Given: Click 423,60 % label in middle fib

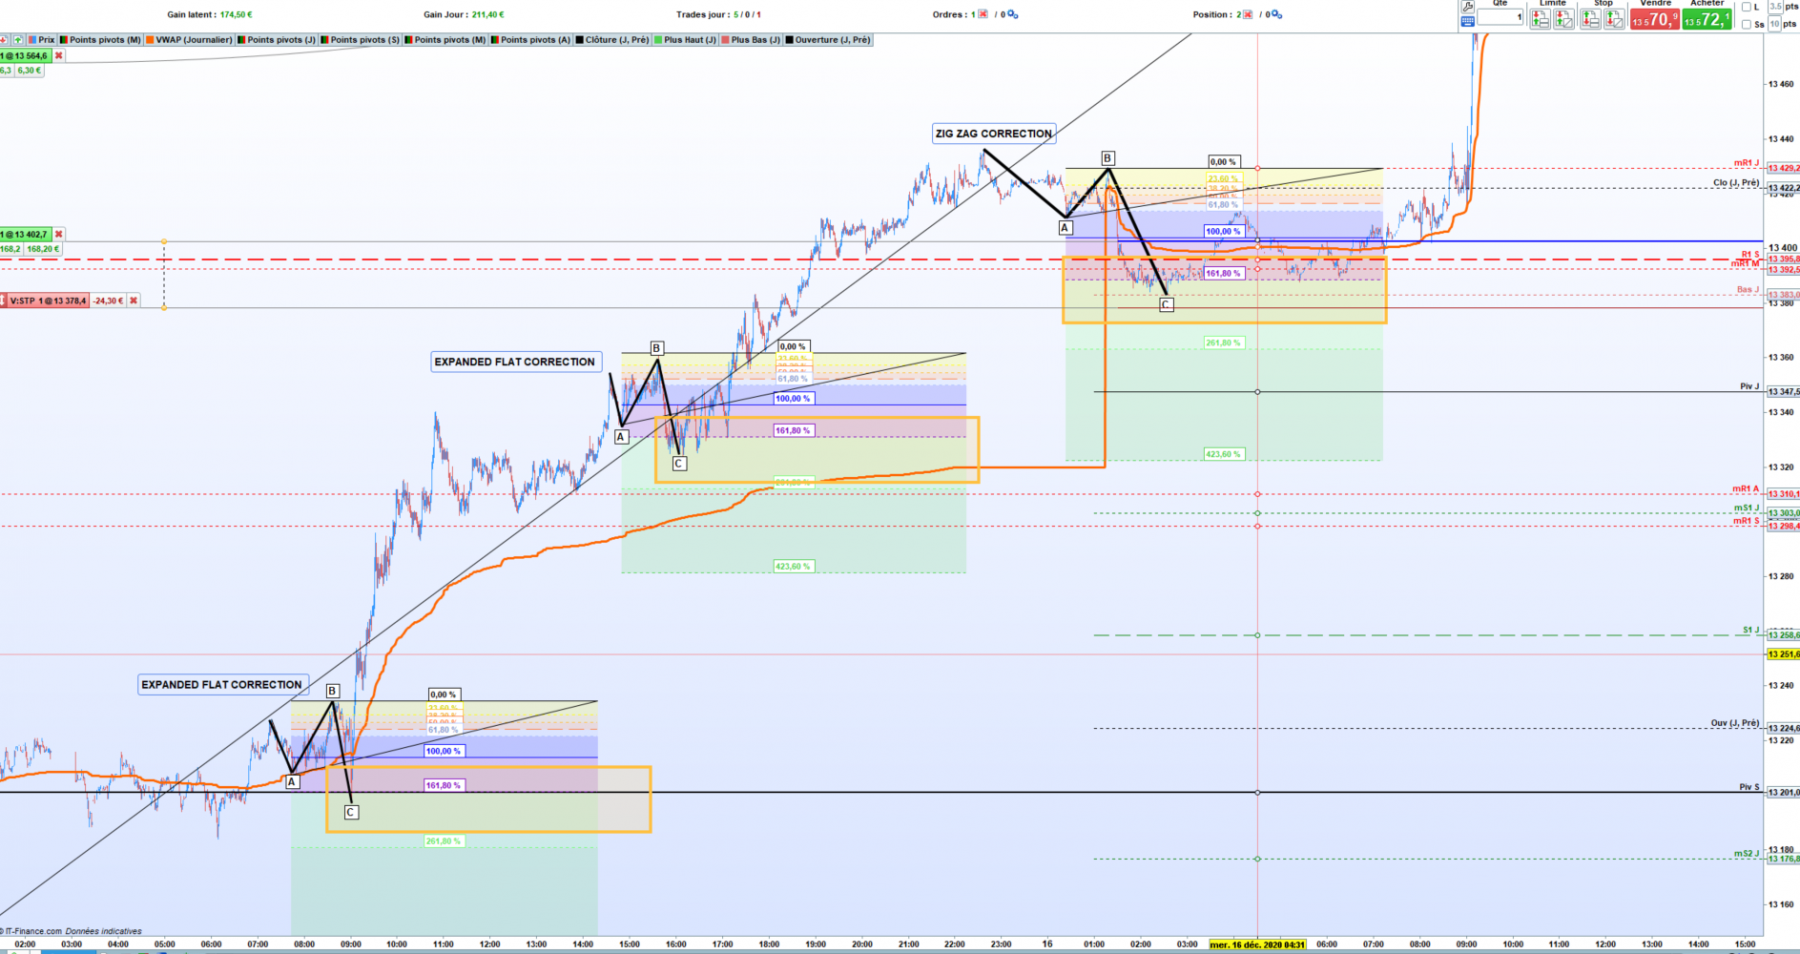Looking at the screenshot, I should (793, 567).
